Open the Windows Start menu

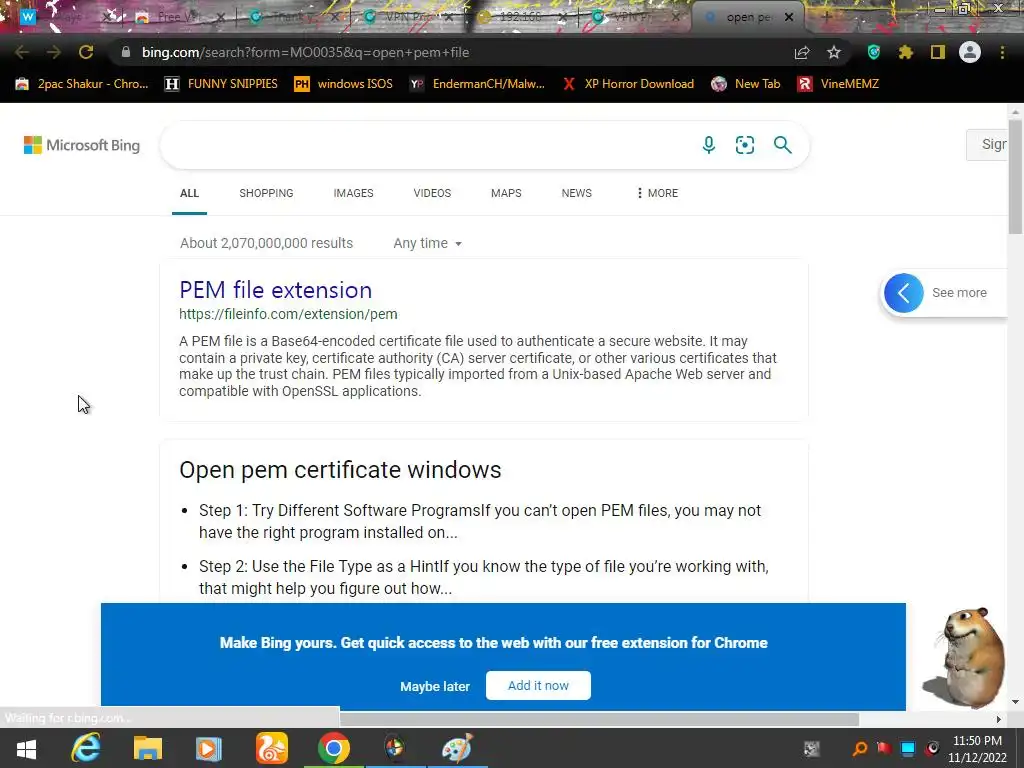click(26, 748)
